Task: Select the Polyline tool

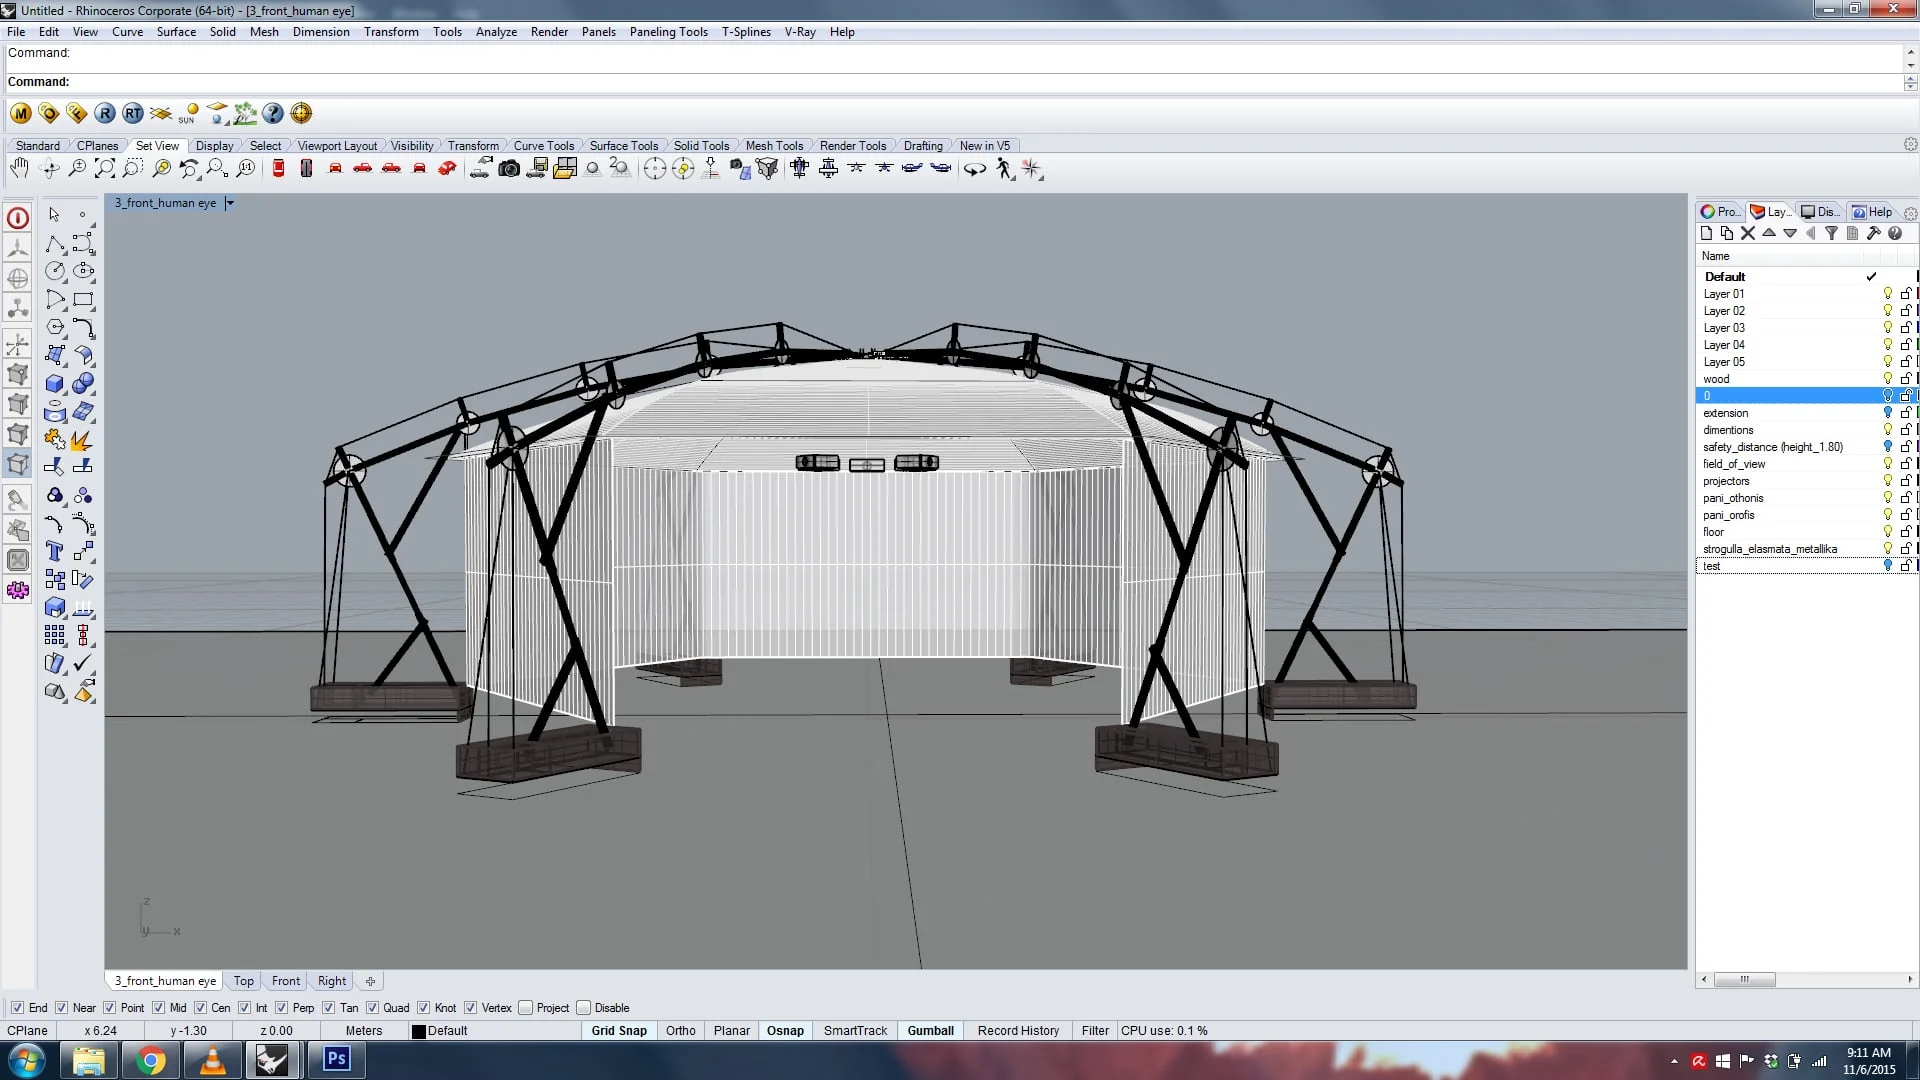Action: pyautogui.click(x=55, y=243)
